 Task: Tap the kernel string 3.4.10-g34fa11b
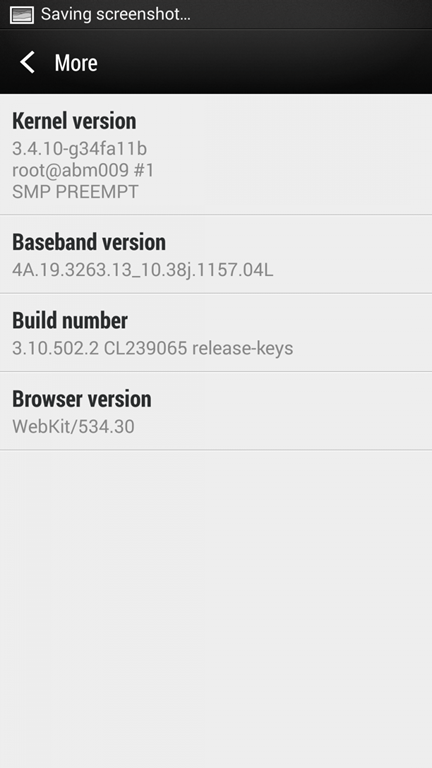79,148
